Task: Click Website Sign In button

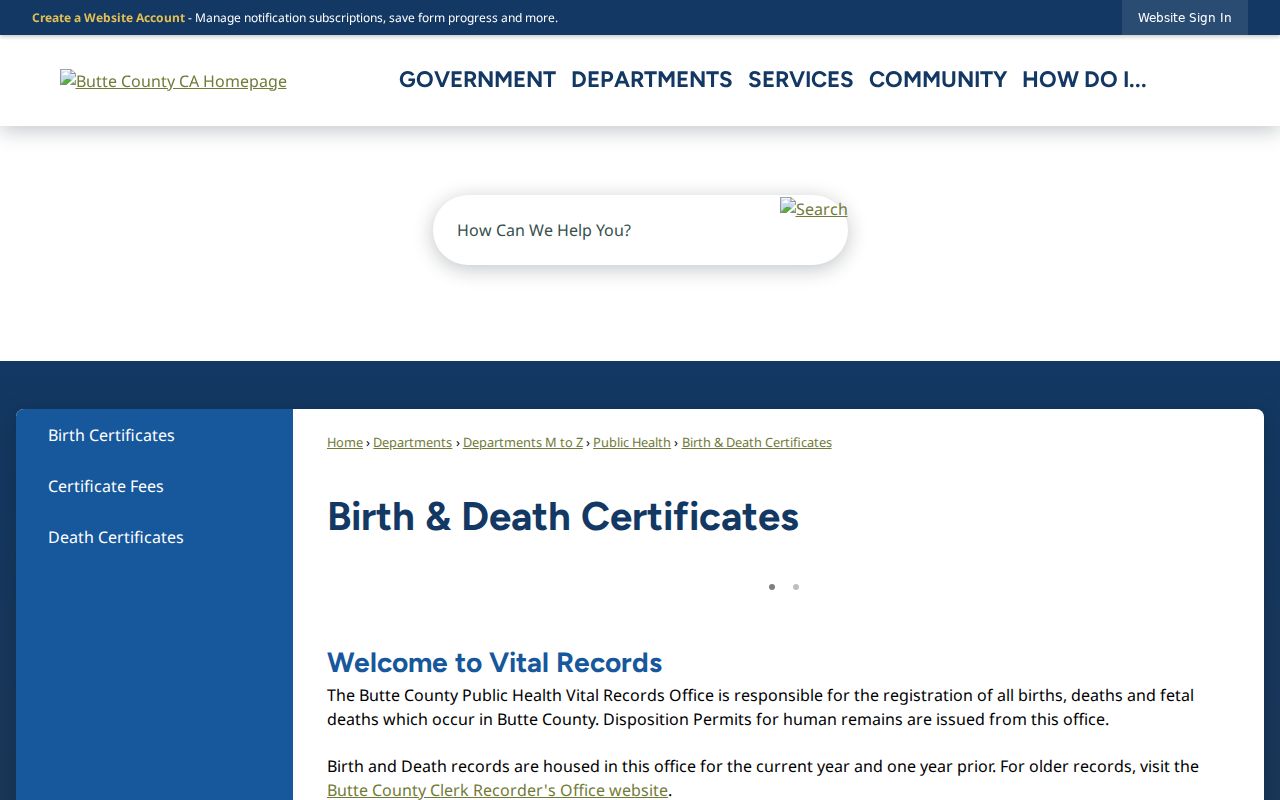Action: click(x=1185, y=17)
